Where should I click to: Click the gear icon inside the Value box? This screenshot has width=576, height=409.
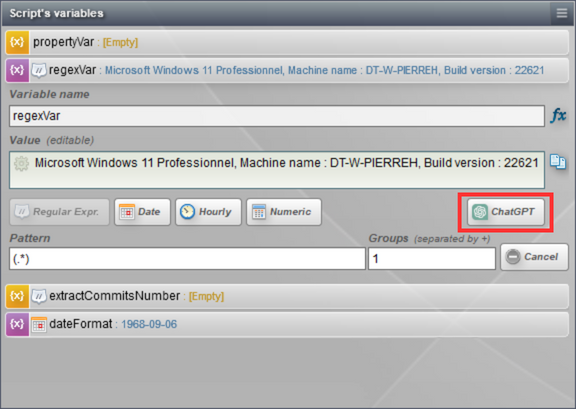tap(21, 163)
